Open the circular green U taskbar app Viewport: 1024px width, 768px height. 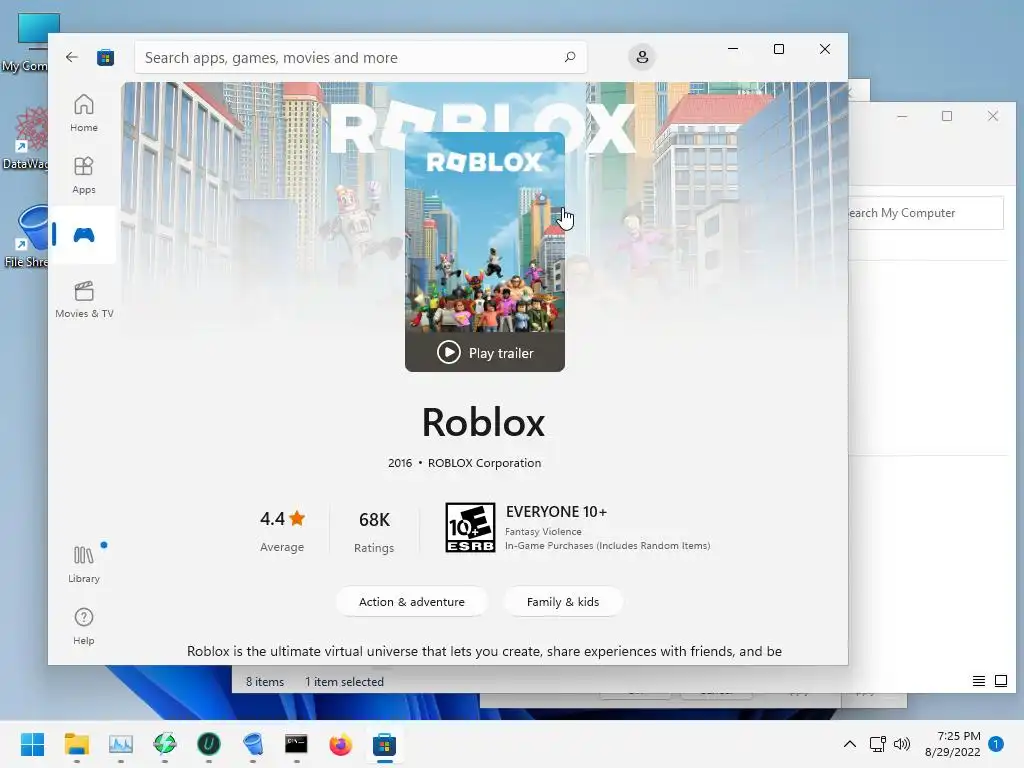(209, 744)
